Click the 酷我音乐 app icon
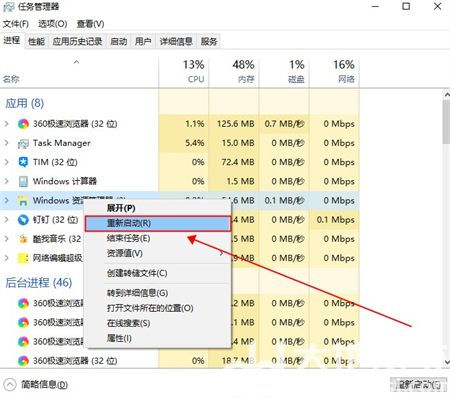The width and height of the screenshot is (450, 398). (23, 239)
